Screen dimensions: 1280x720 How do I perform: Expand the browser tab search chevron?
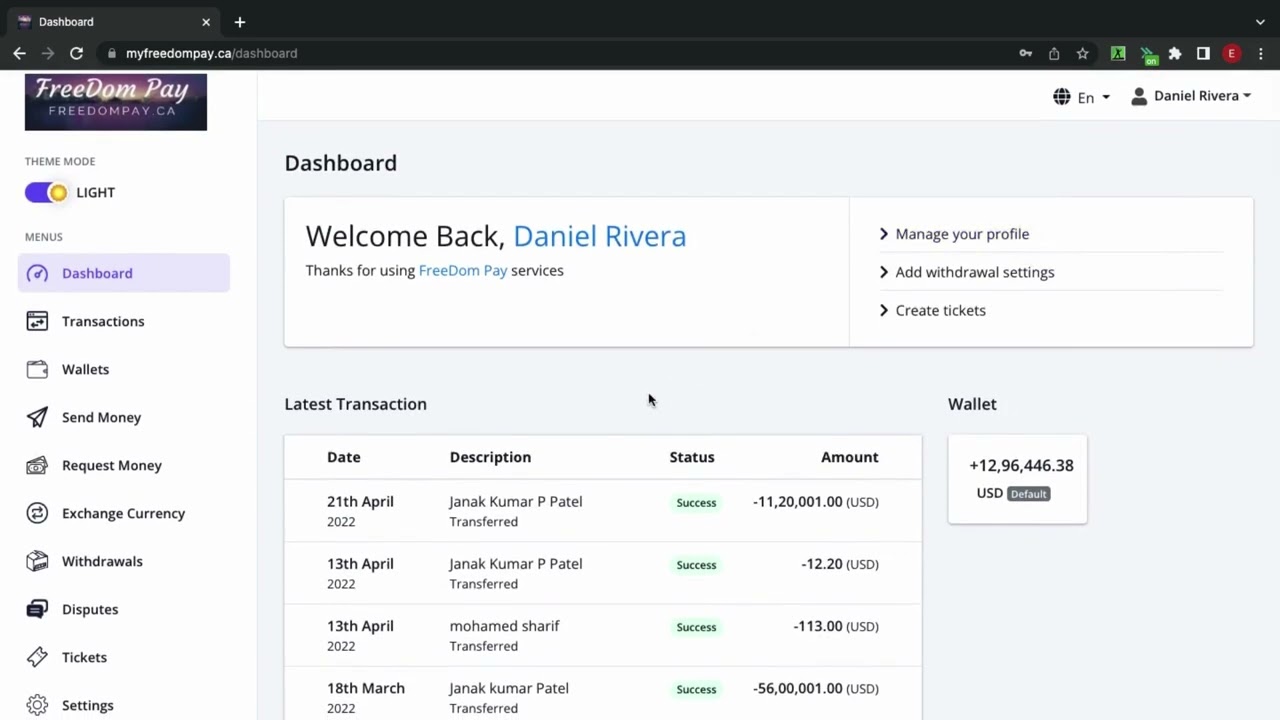[x=1260, y=21]
